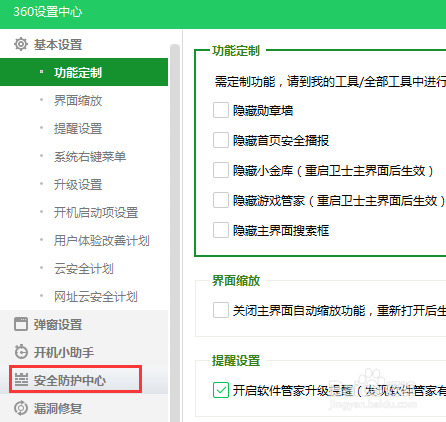Click the target icon beside 漏洞修复
446x422 pixels.
click(x=21, y=408)
